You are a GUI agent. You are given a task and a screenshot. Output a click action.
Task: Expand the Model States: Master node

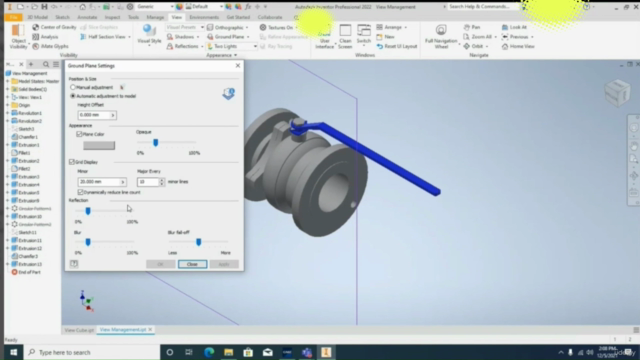point(7,81)
